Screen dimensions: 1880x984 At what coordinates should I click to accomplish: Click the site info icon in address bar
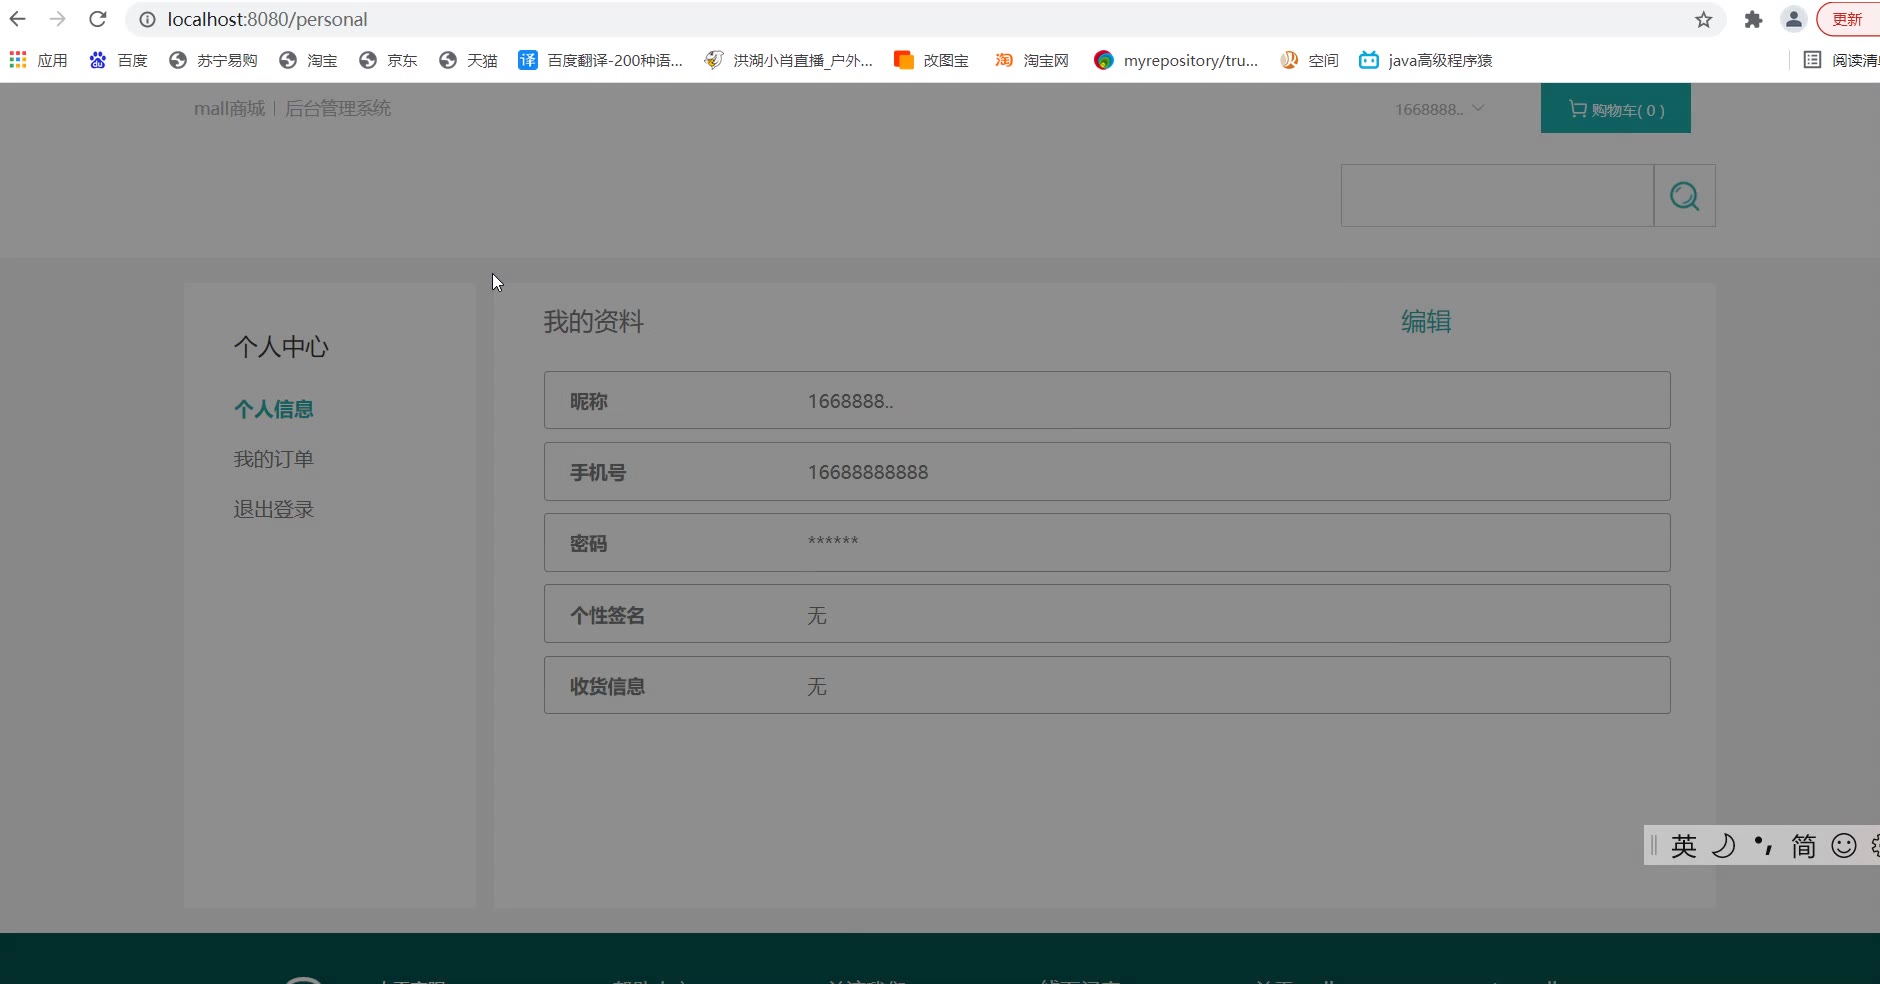pyautogui.click(x=147, y=19)
